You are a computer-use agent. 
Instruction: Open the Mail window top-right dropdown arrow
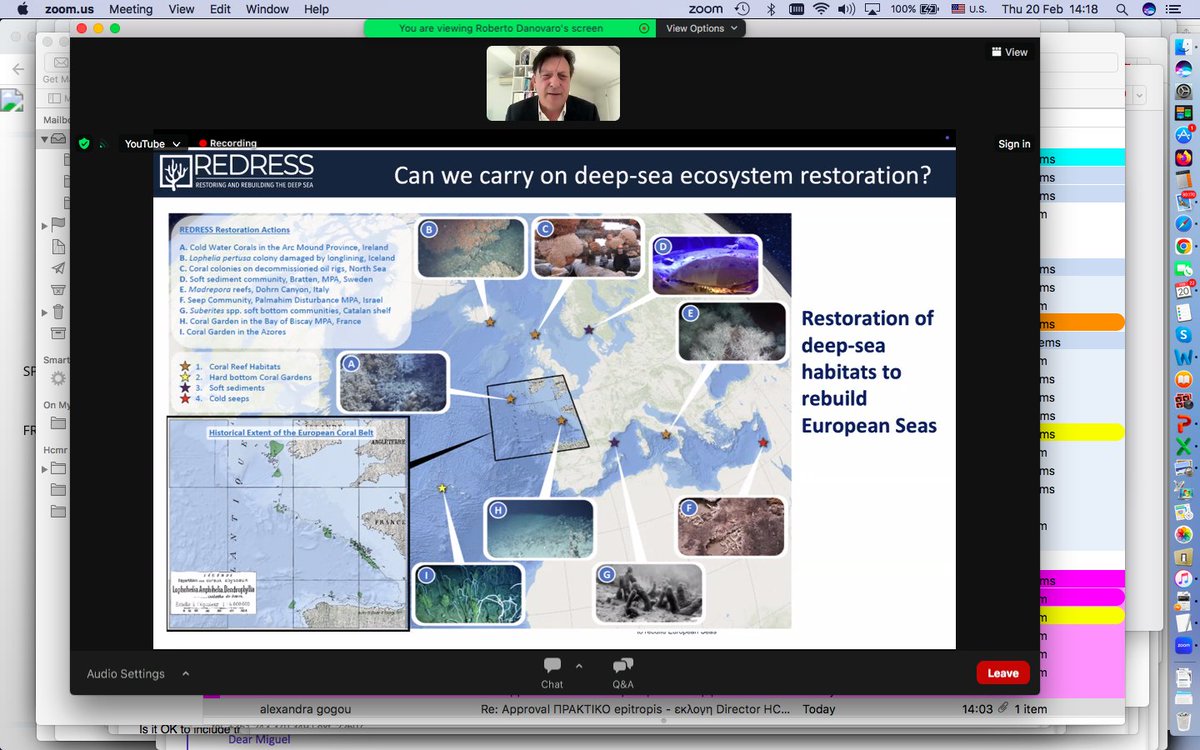pos(1139,94)
